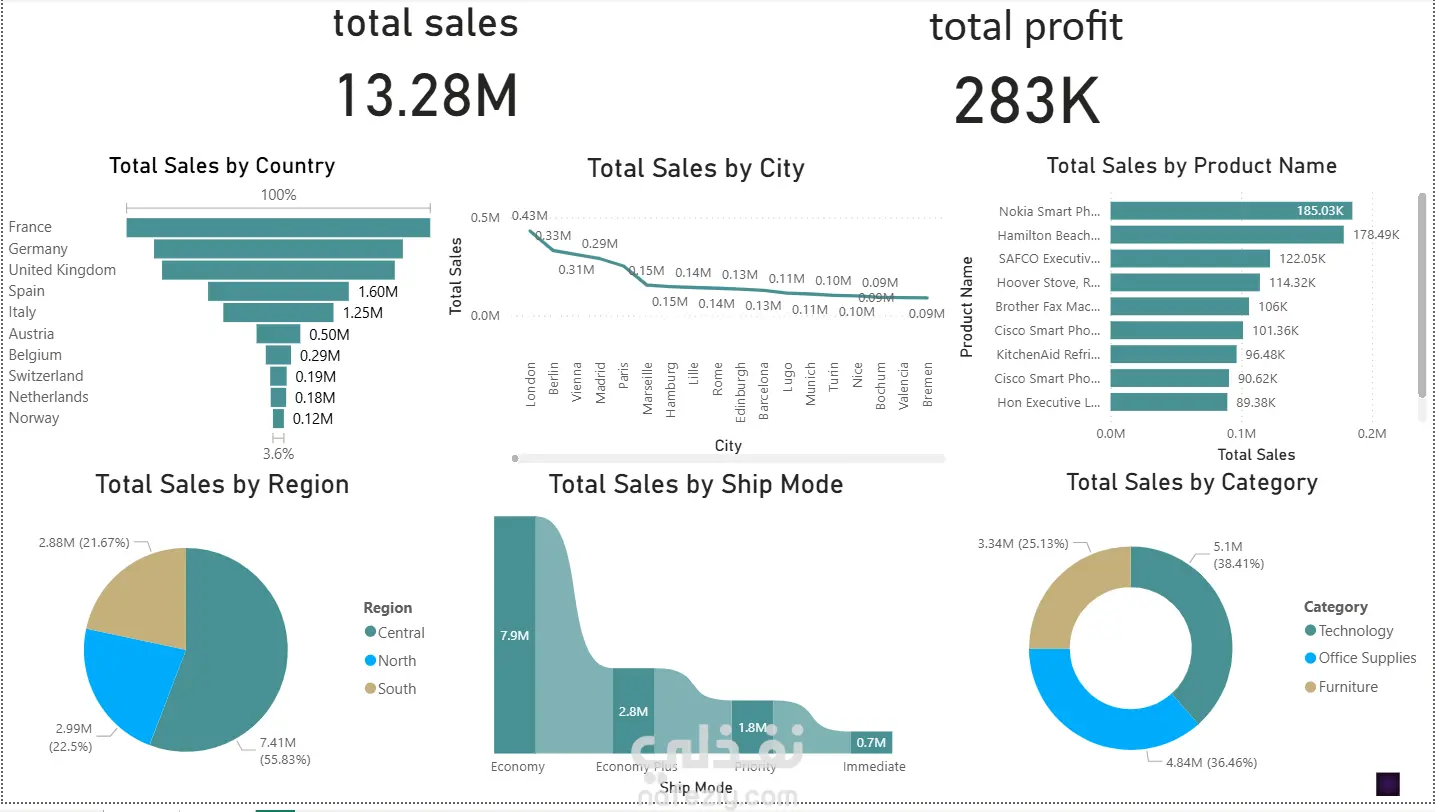Click the Norway country label
Image resolution: width=1435 pixels, height=812 pixels.
coord(34,418)
